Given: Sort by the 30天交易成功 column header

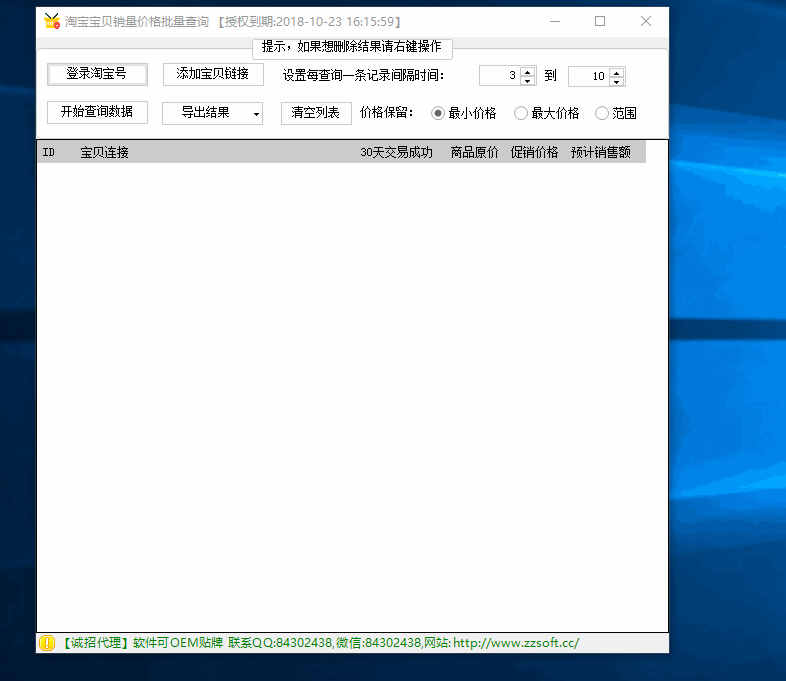Looking at the screenshot, I should pyautogui.click(x=396, y=152).
